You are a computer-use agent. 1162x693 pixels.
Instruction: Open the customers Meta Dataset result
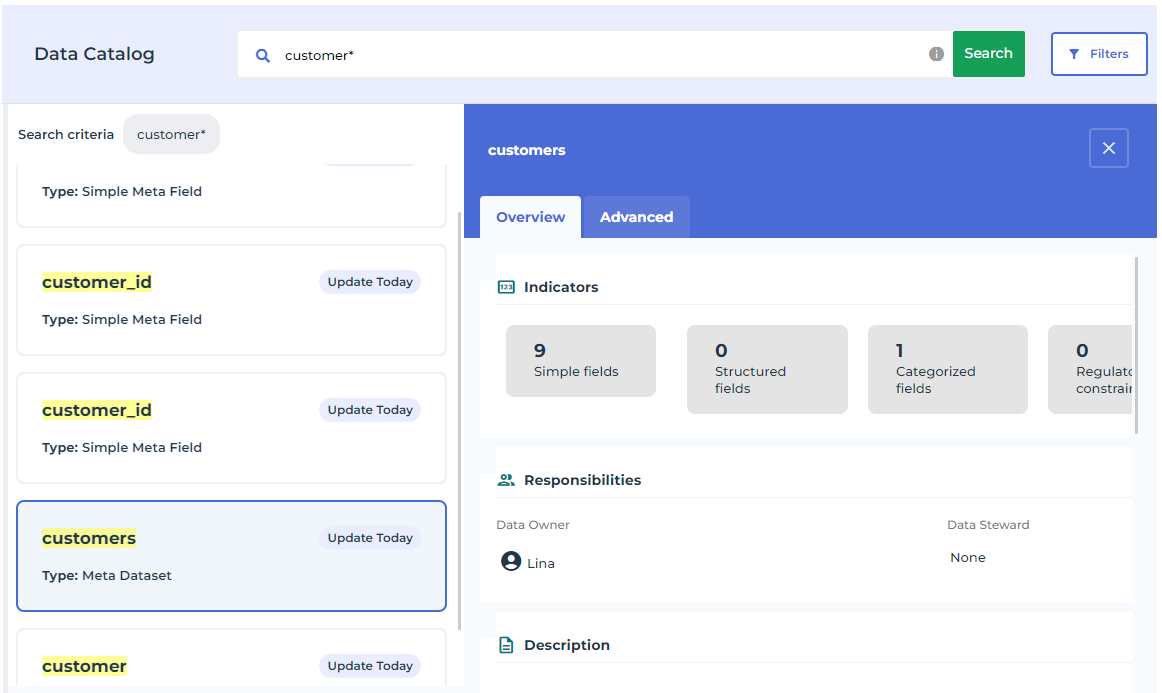click(x=231, y=555)
